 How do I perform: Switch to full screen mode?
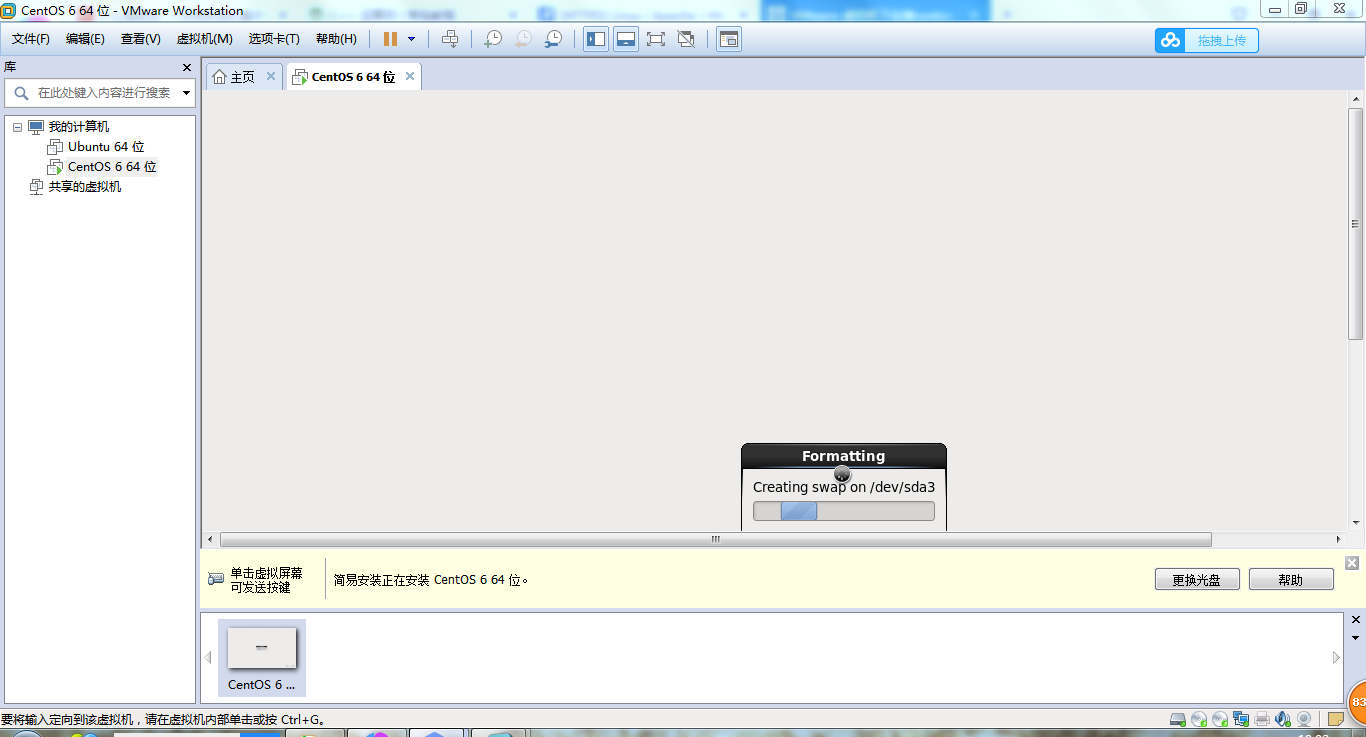(656, 39)
